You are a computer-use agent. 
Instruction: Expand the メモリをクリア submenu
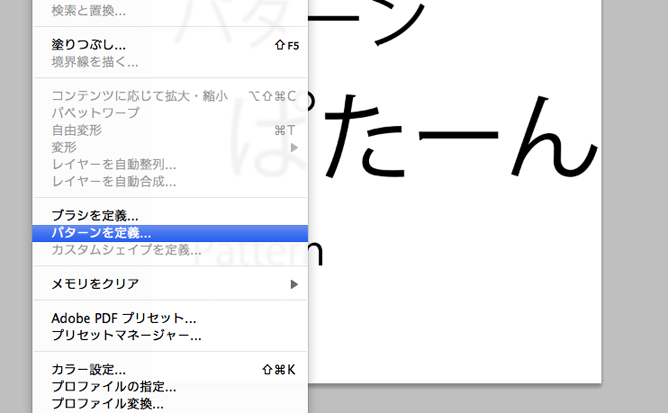[170, 284]
